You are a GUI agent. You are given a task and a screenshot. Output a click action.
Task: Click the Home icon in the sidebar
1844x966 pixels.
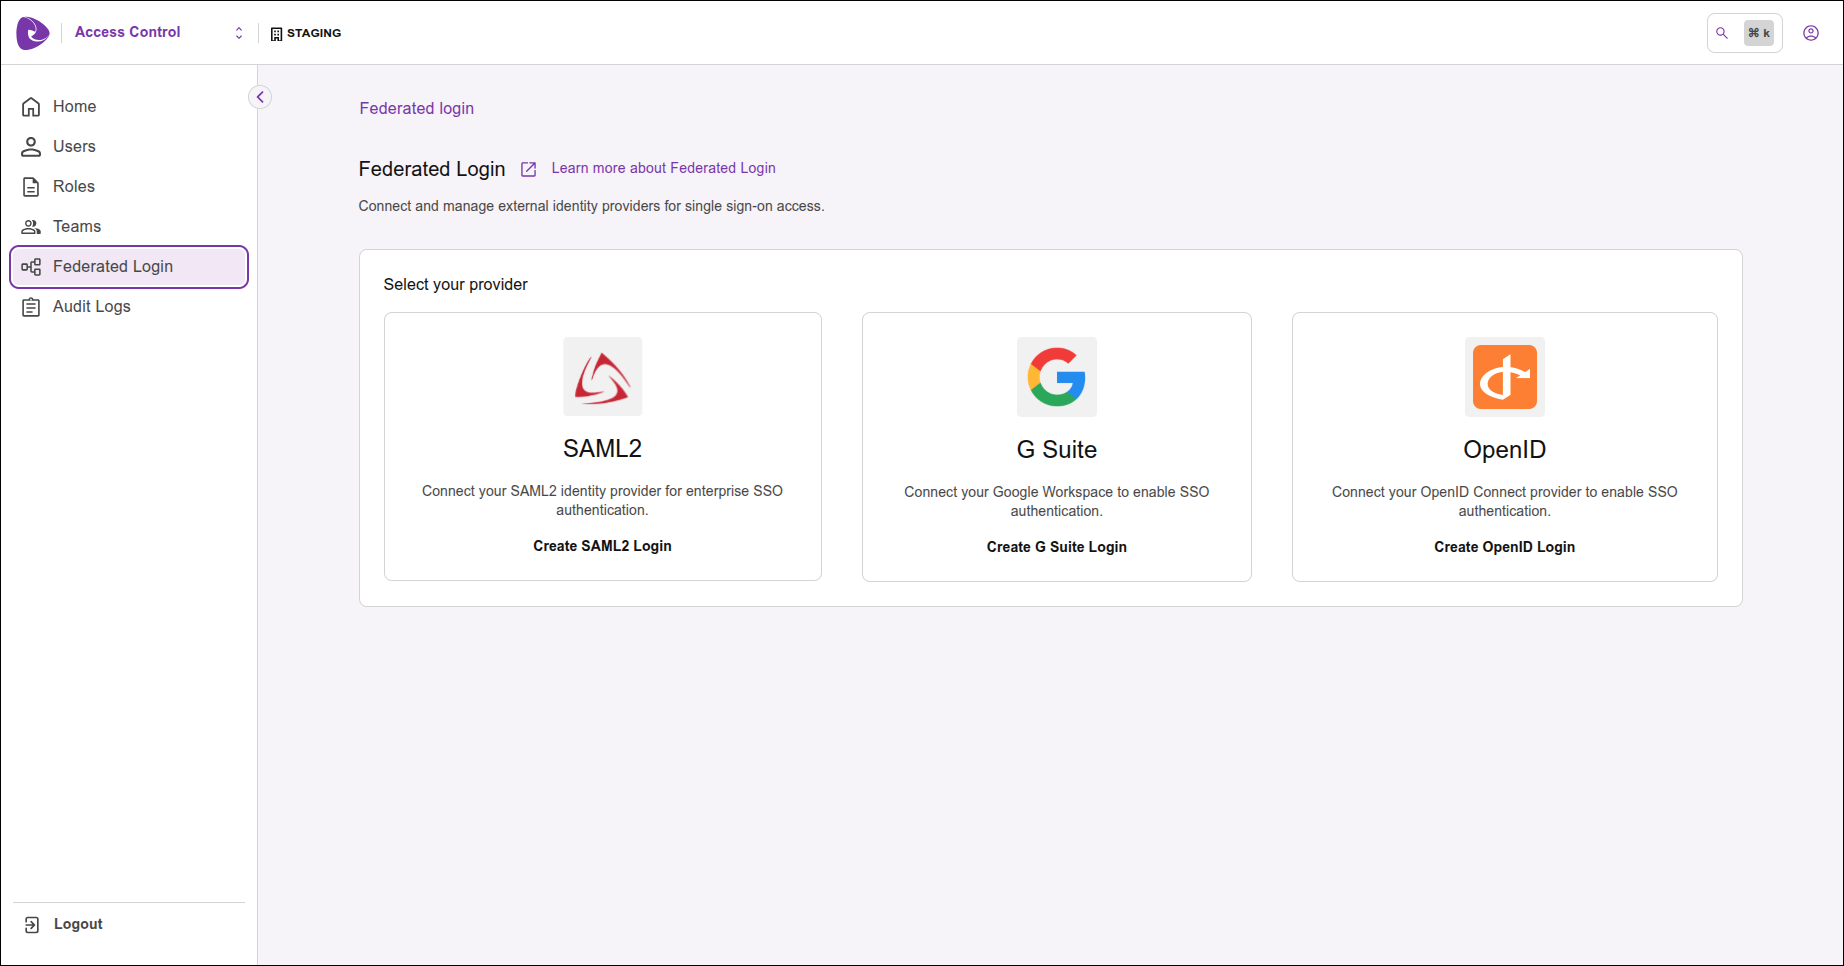pos(31,106)
